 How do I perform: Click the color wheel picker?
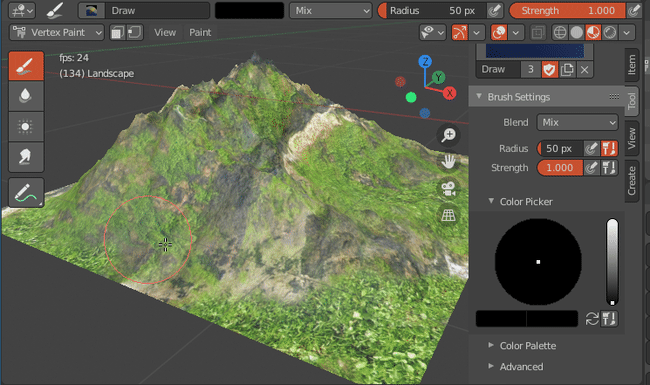click(538, 262)
